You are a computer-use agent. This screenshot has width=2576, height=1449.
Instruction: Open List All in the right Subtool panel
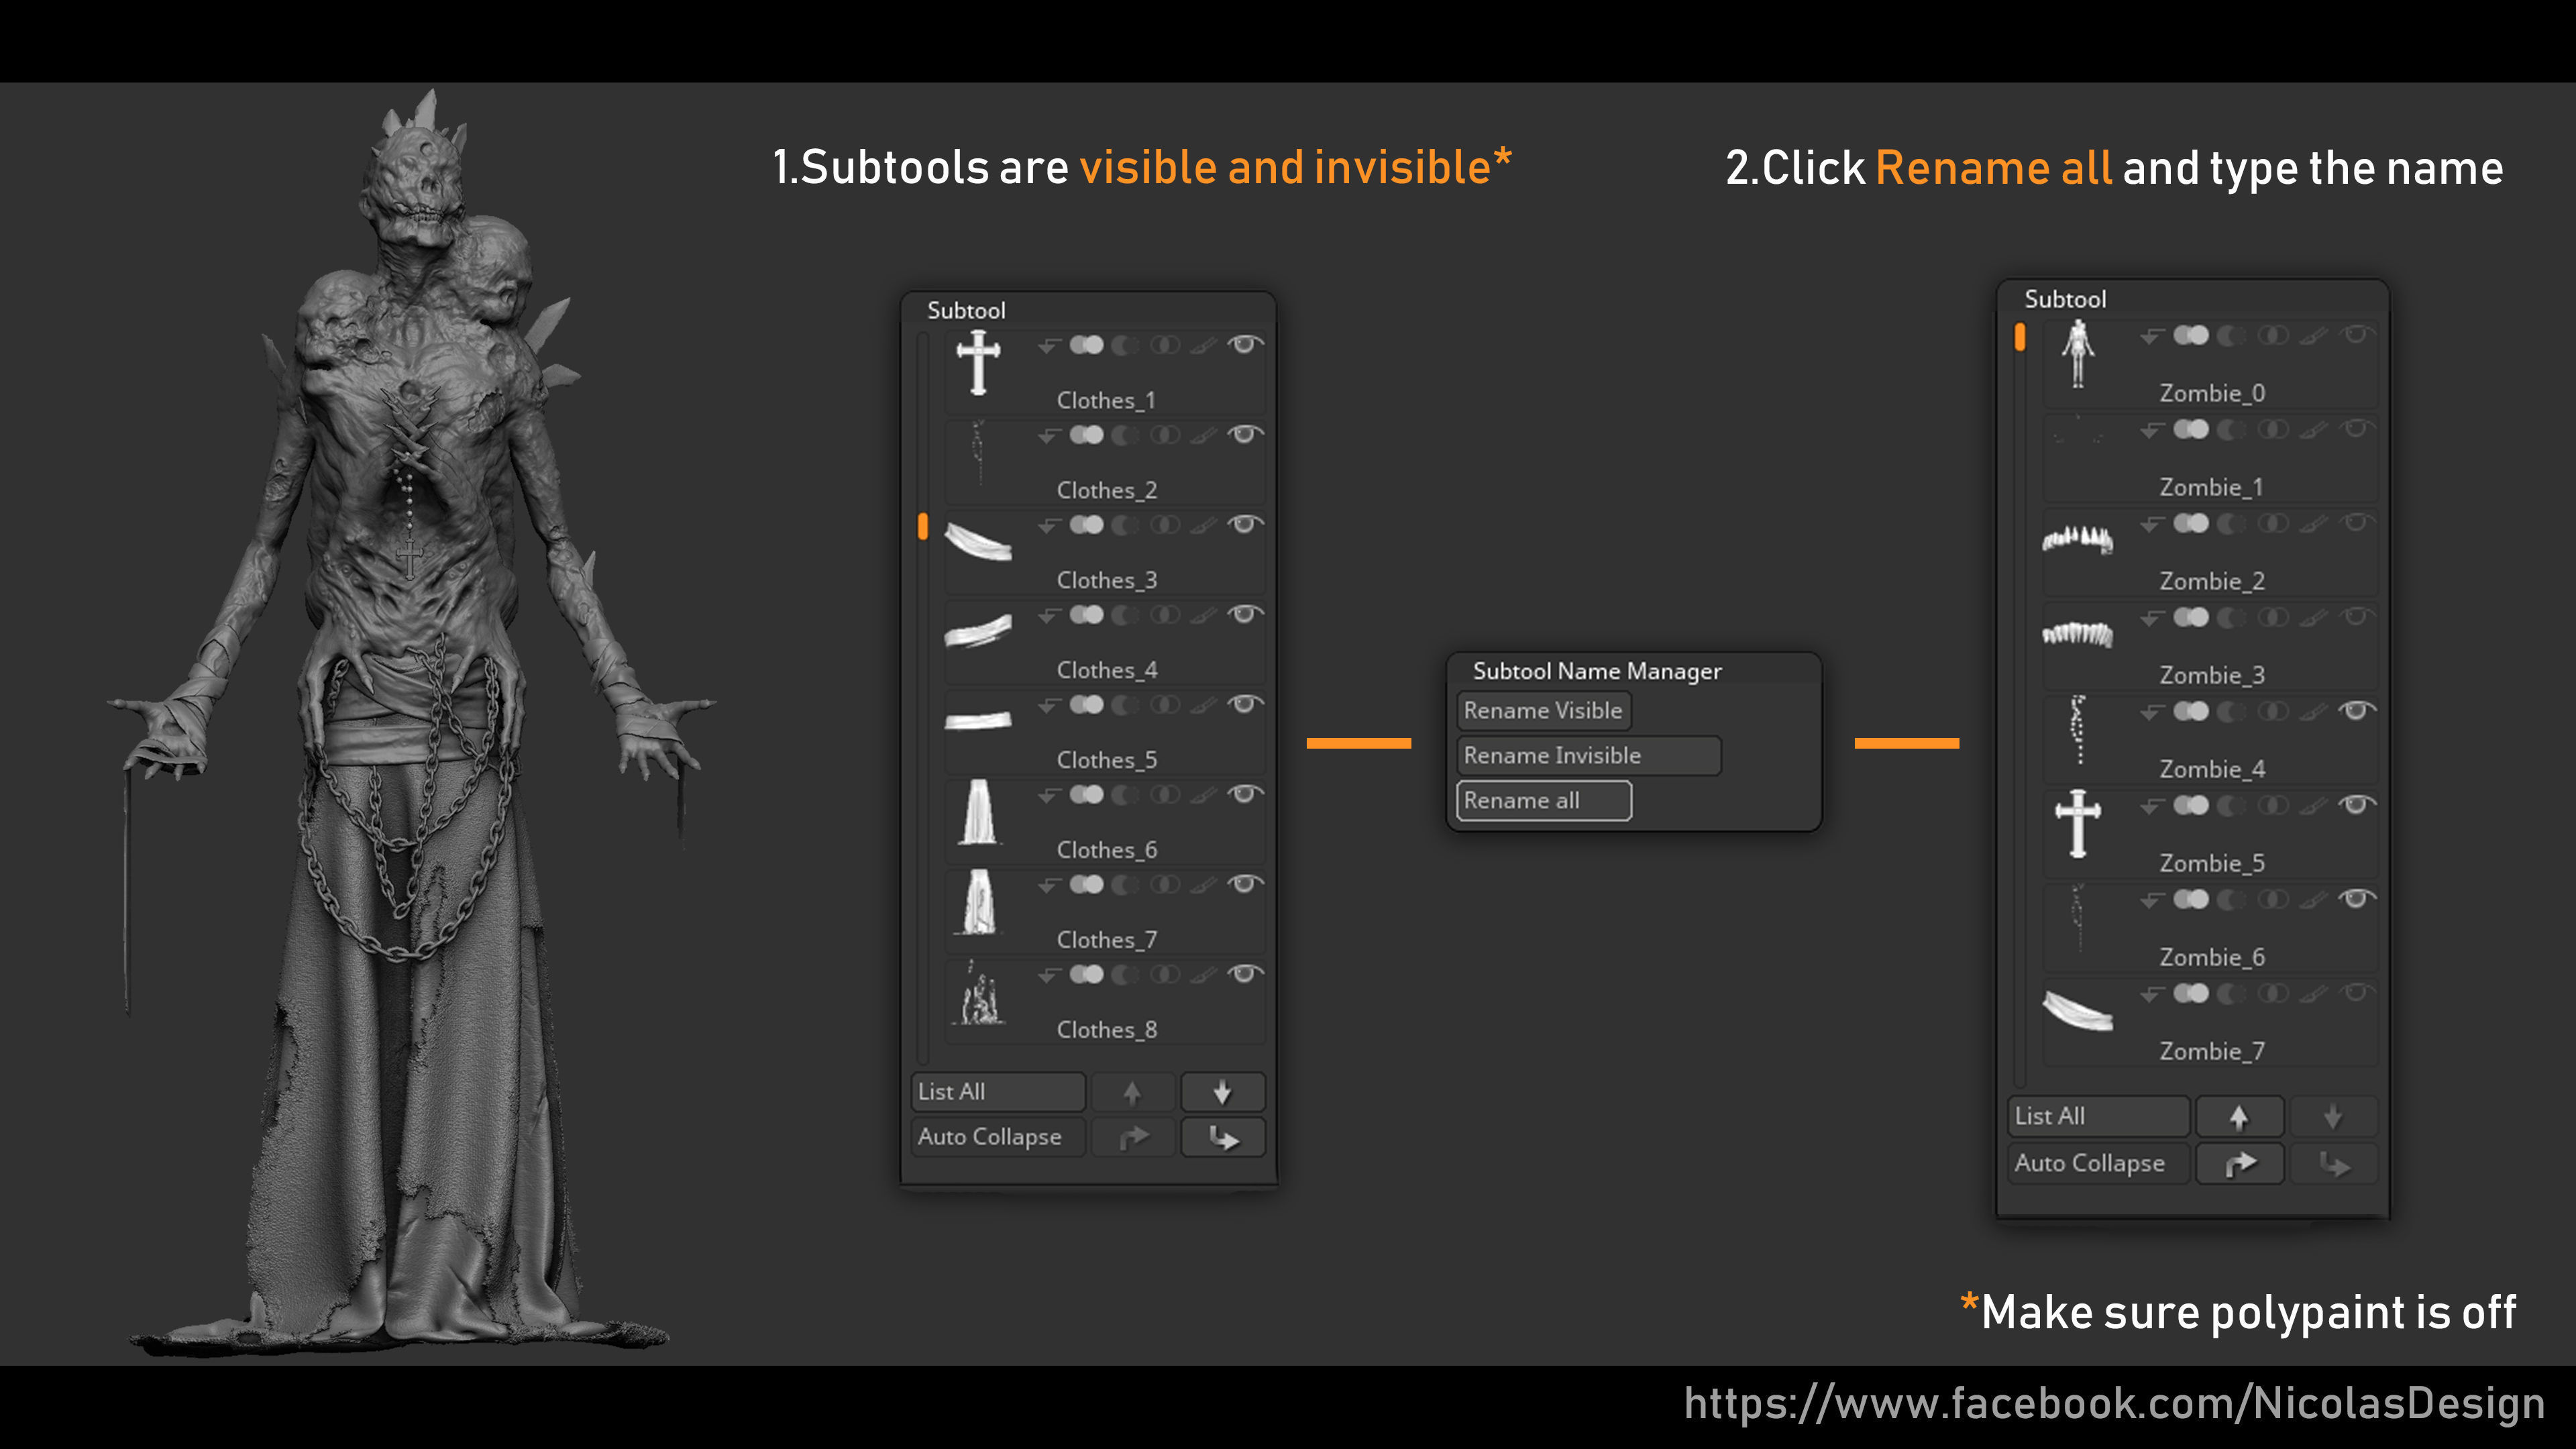2097,1116
